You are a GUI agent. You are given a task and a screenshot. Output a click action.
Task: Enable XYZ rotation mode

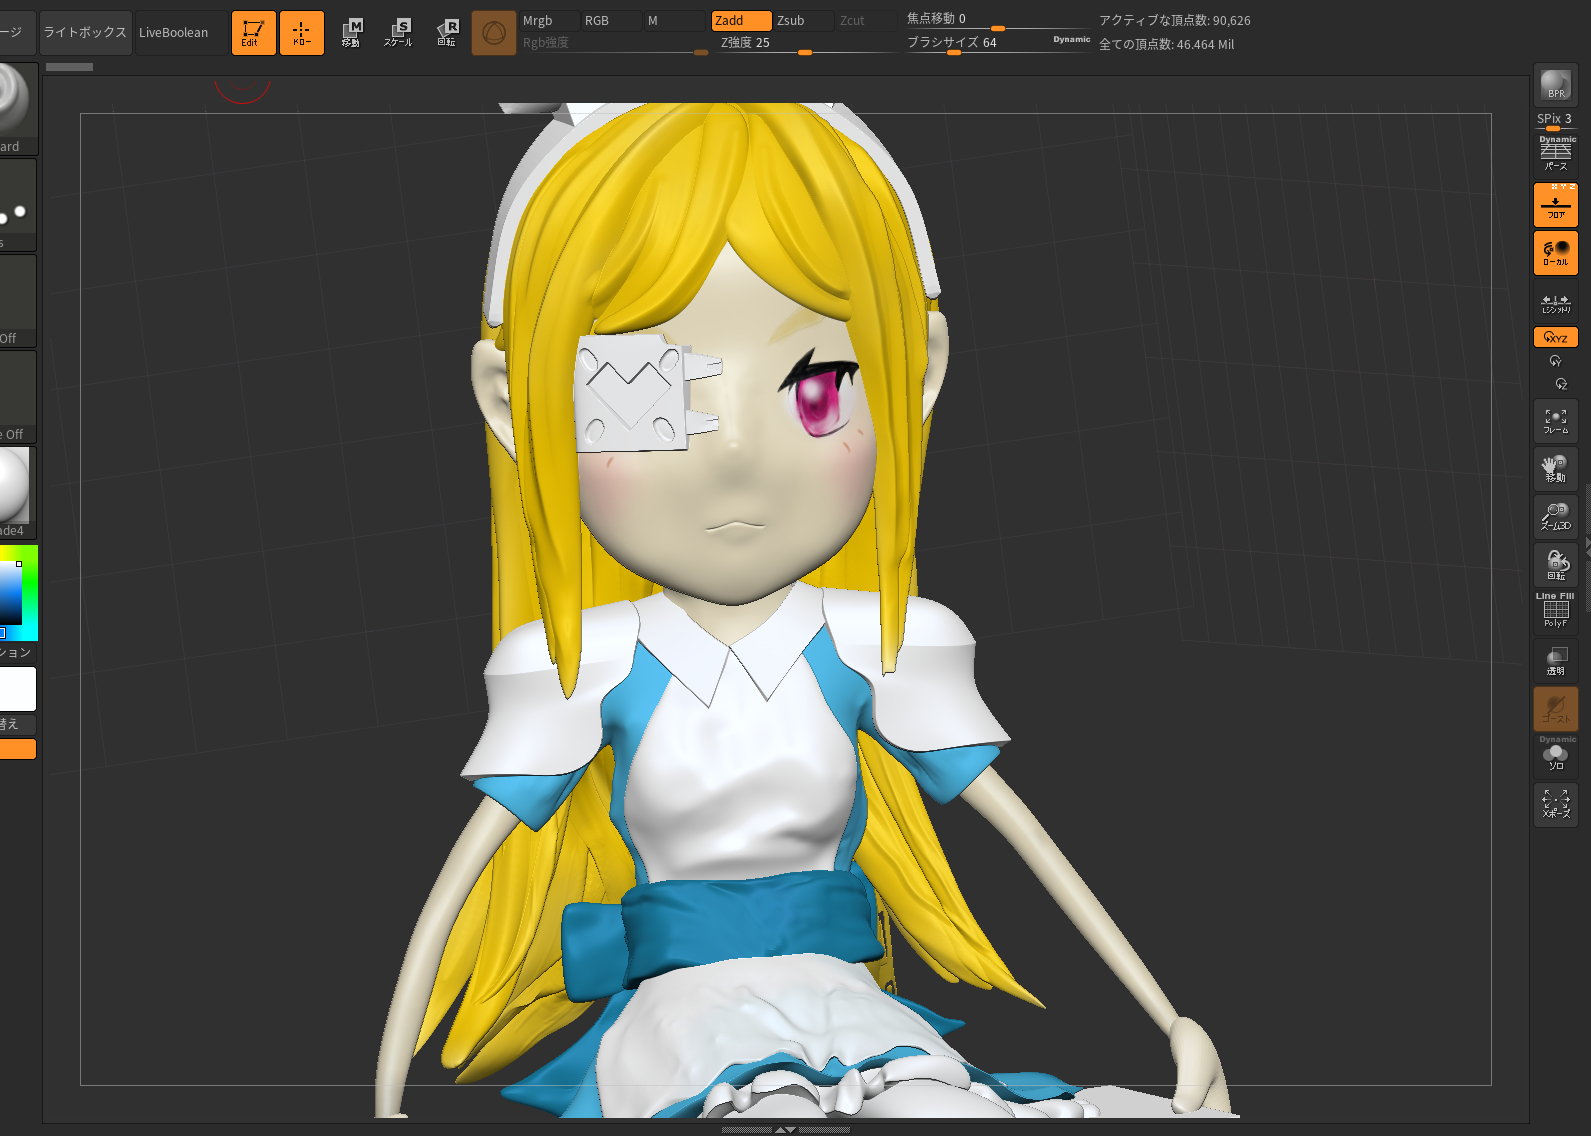click(x=1556, y=337)
